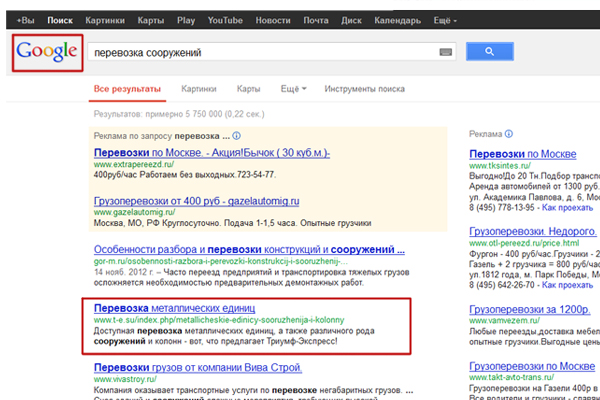Click the URL www.gazelautomig.ru/
The image size is (600, 400).
[x=134, y=212]
